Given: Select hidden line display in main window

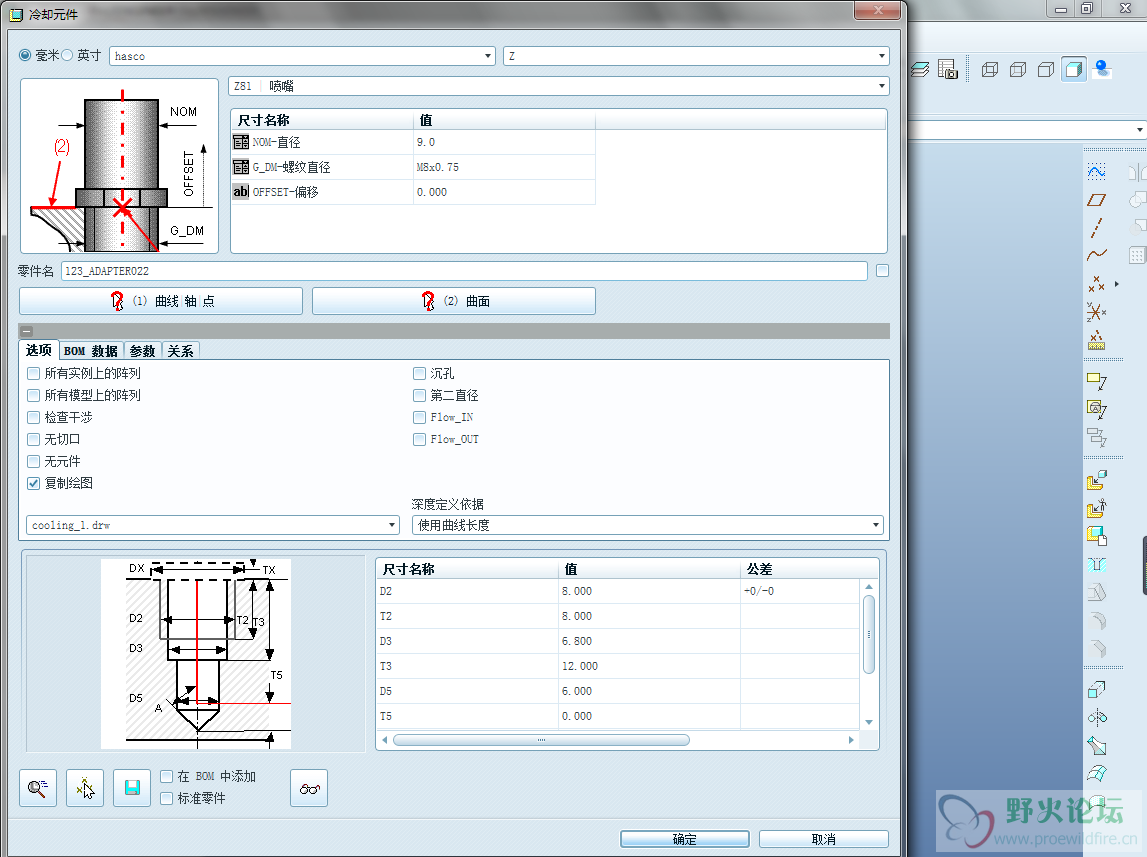Looking at the screenshot, I should (1018, 69).
